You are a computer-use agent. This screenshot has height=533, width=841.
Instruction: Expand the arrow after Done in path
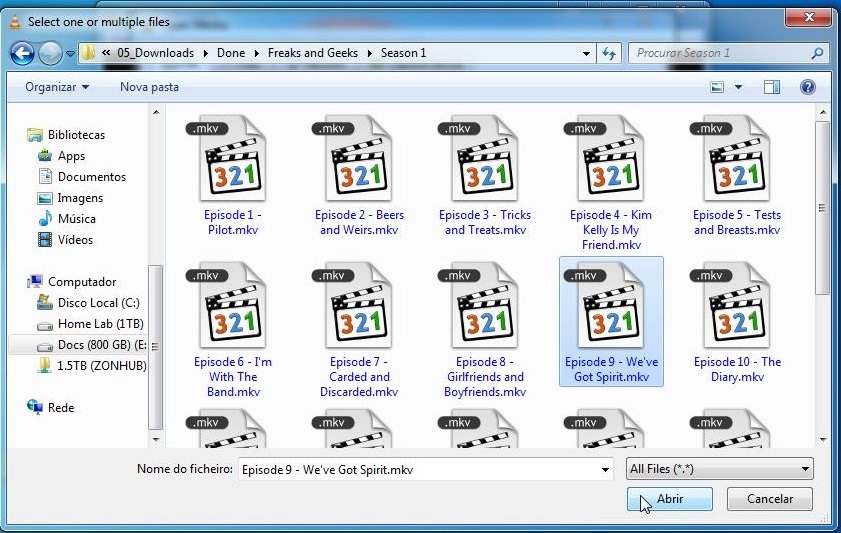tap(256, 53)
